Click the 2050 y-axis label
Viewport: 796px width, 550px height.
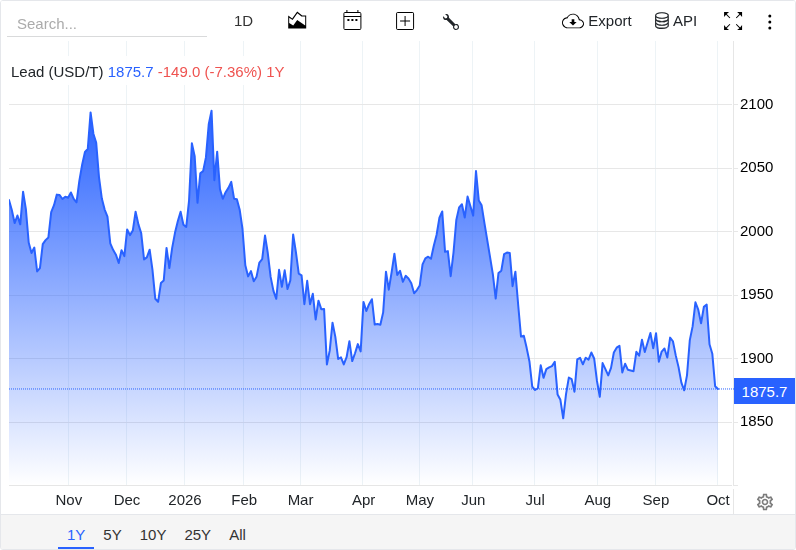(x=756, y=168)
